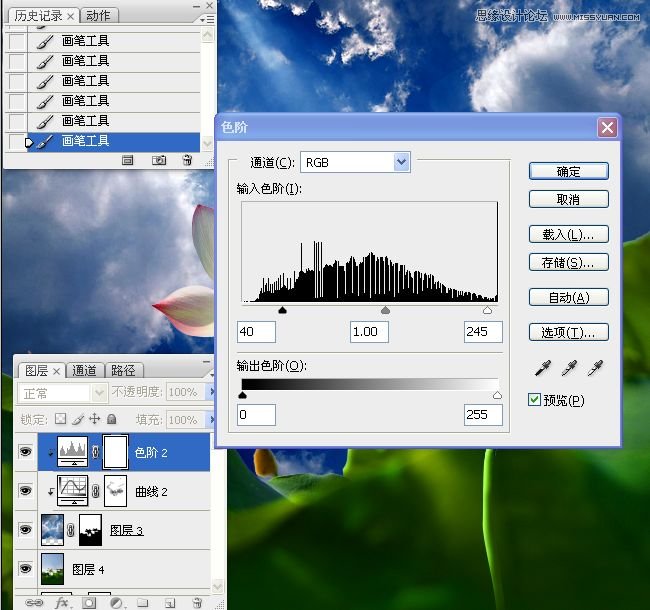Open the History panel options menu
Image resolution: width=650 pixels, height=610 pixels.
(207, 19)
